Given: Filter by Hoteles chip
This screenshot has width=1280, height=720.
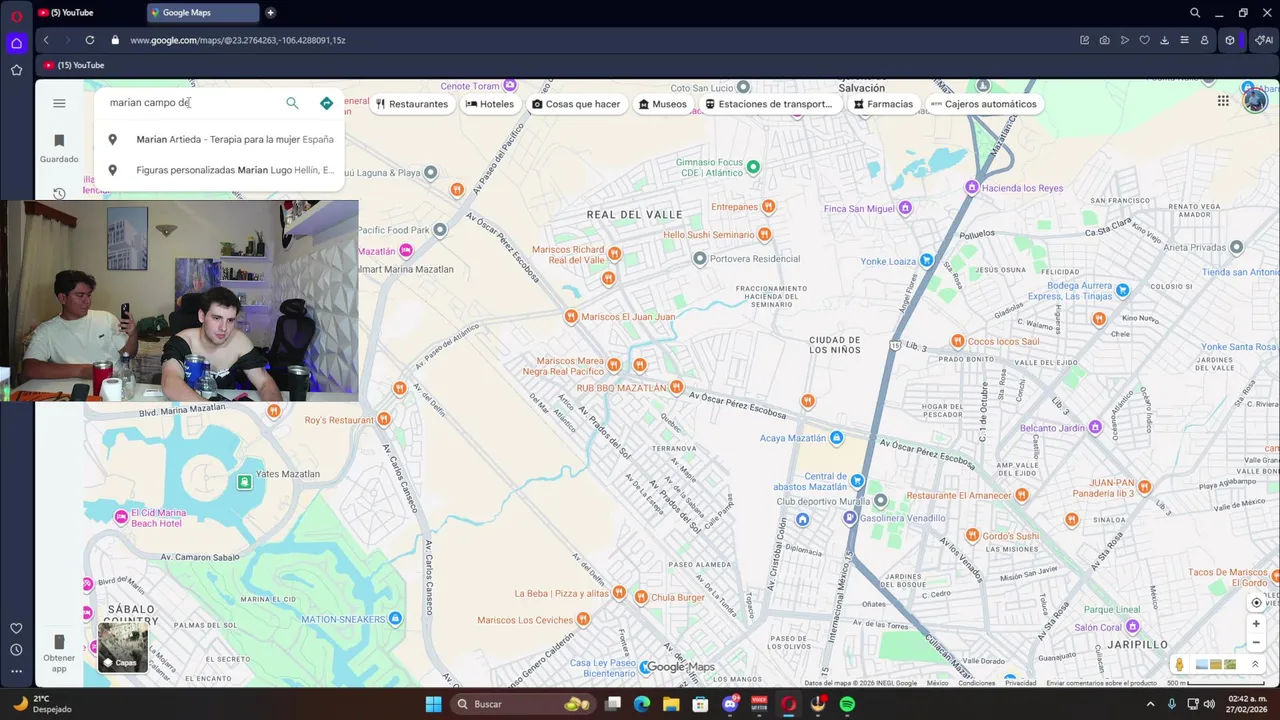Looking at the screenshot, I should (x=490, y=104).
